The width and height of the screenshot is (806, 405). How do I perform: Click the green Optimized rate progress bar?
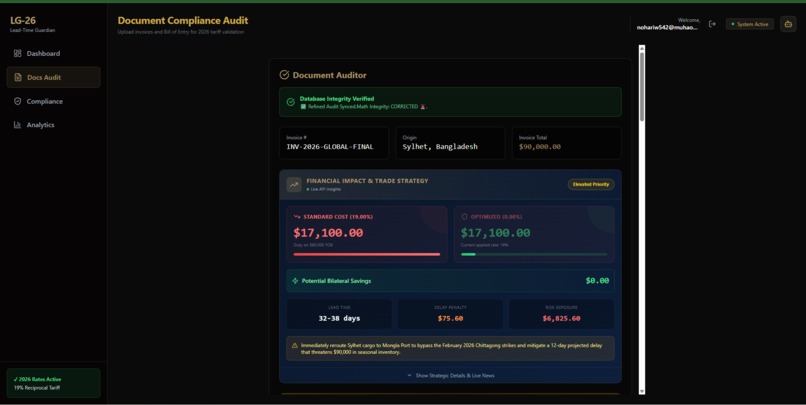534,254
